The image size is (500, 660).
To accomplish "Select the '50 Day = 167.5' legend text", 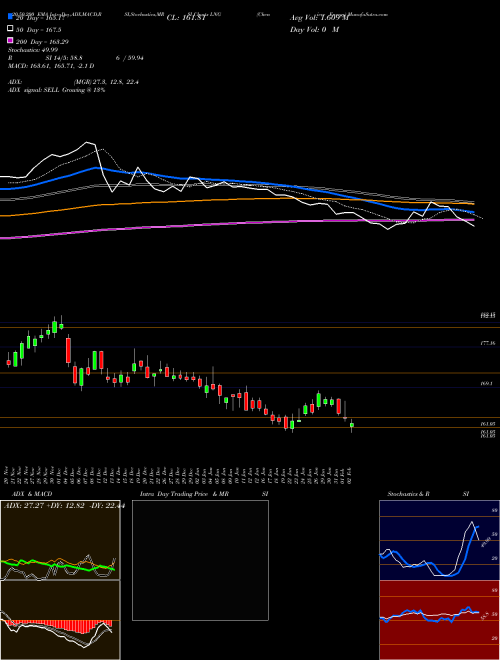I will (x=38, y=30).
